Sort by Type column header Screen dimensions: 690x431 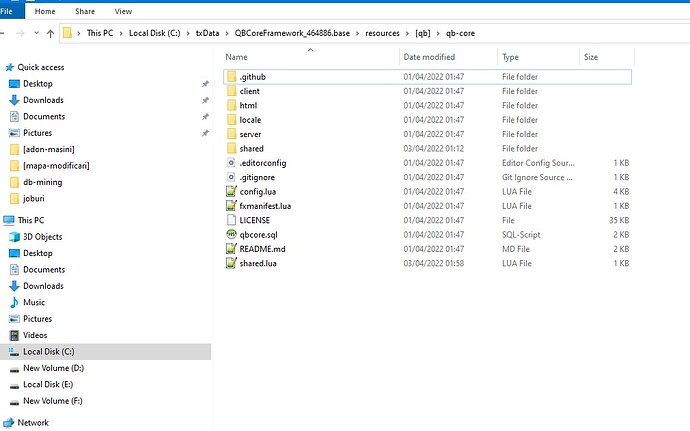click(510, 57)
